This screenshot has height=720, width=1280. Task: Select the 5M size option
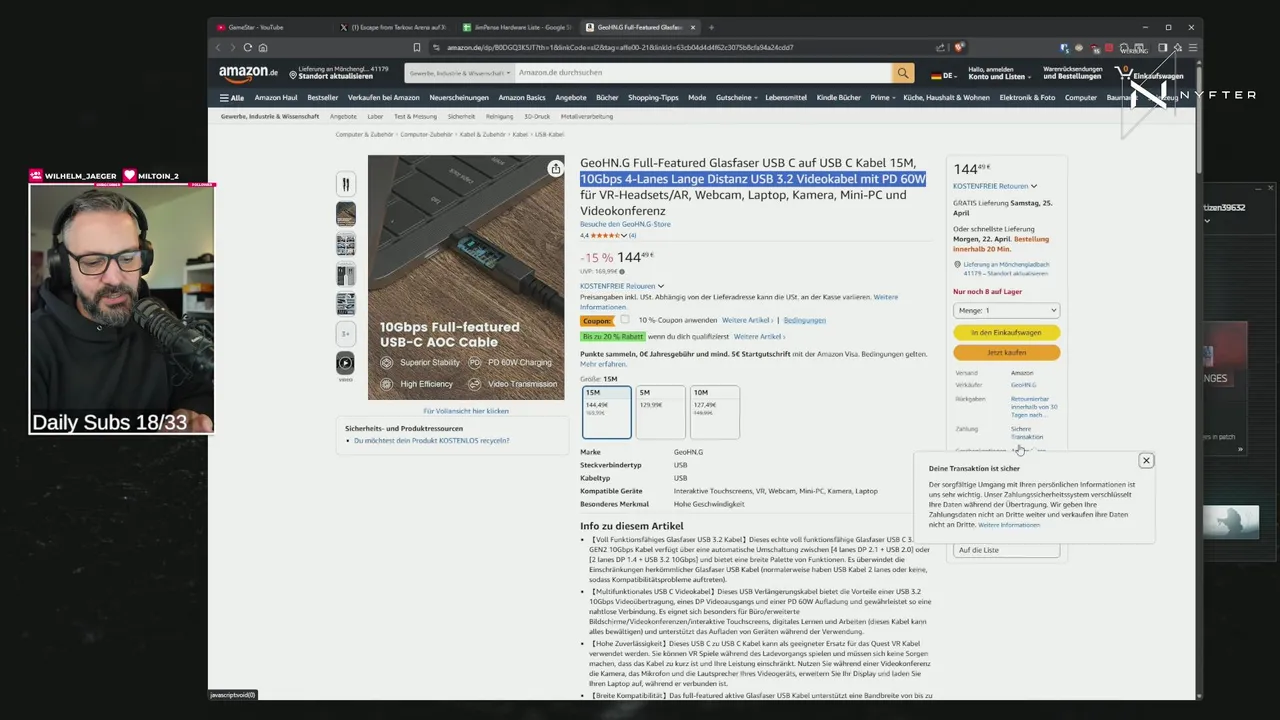(x=661, y=412)
